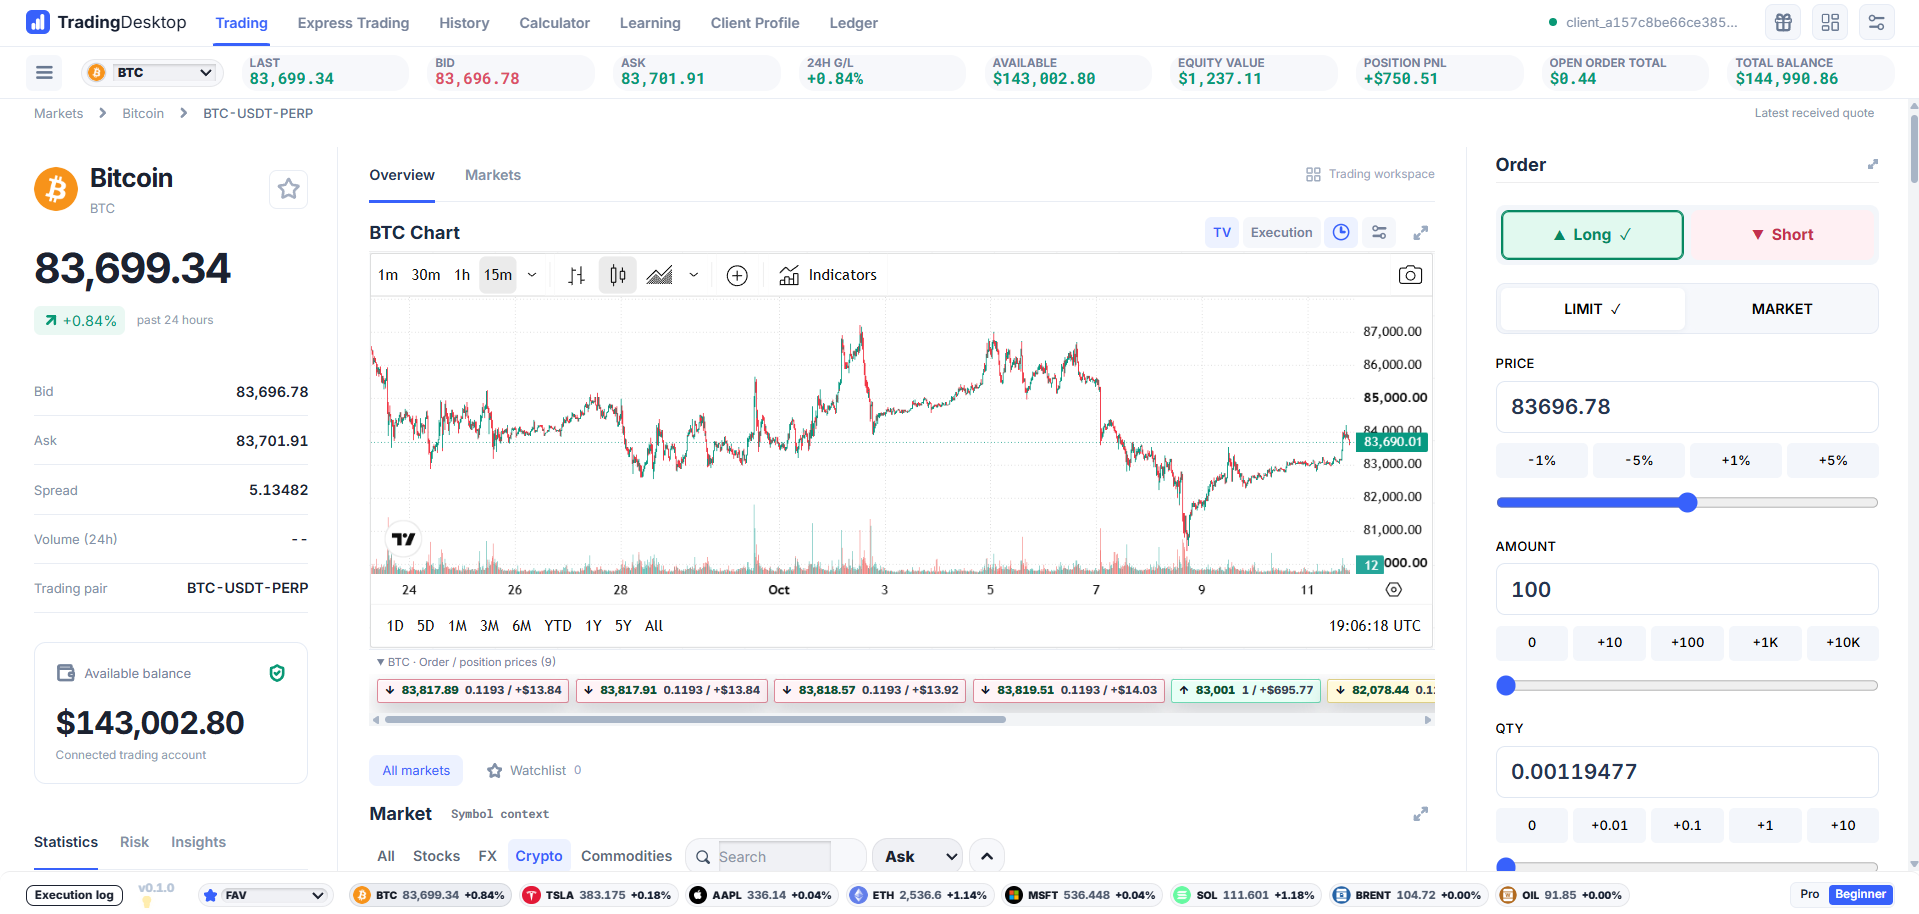Image resolution: width=1919 pixels, height=914 pixels.
Task: Select the Long order side
Action: 1592,235
